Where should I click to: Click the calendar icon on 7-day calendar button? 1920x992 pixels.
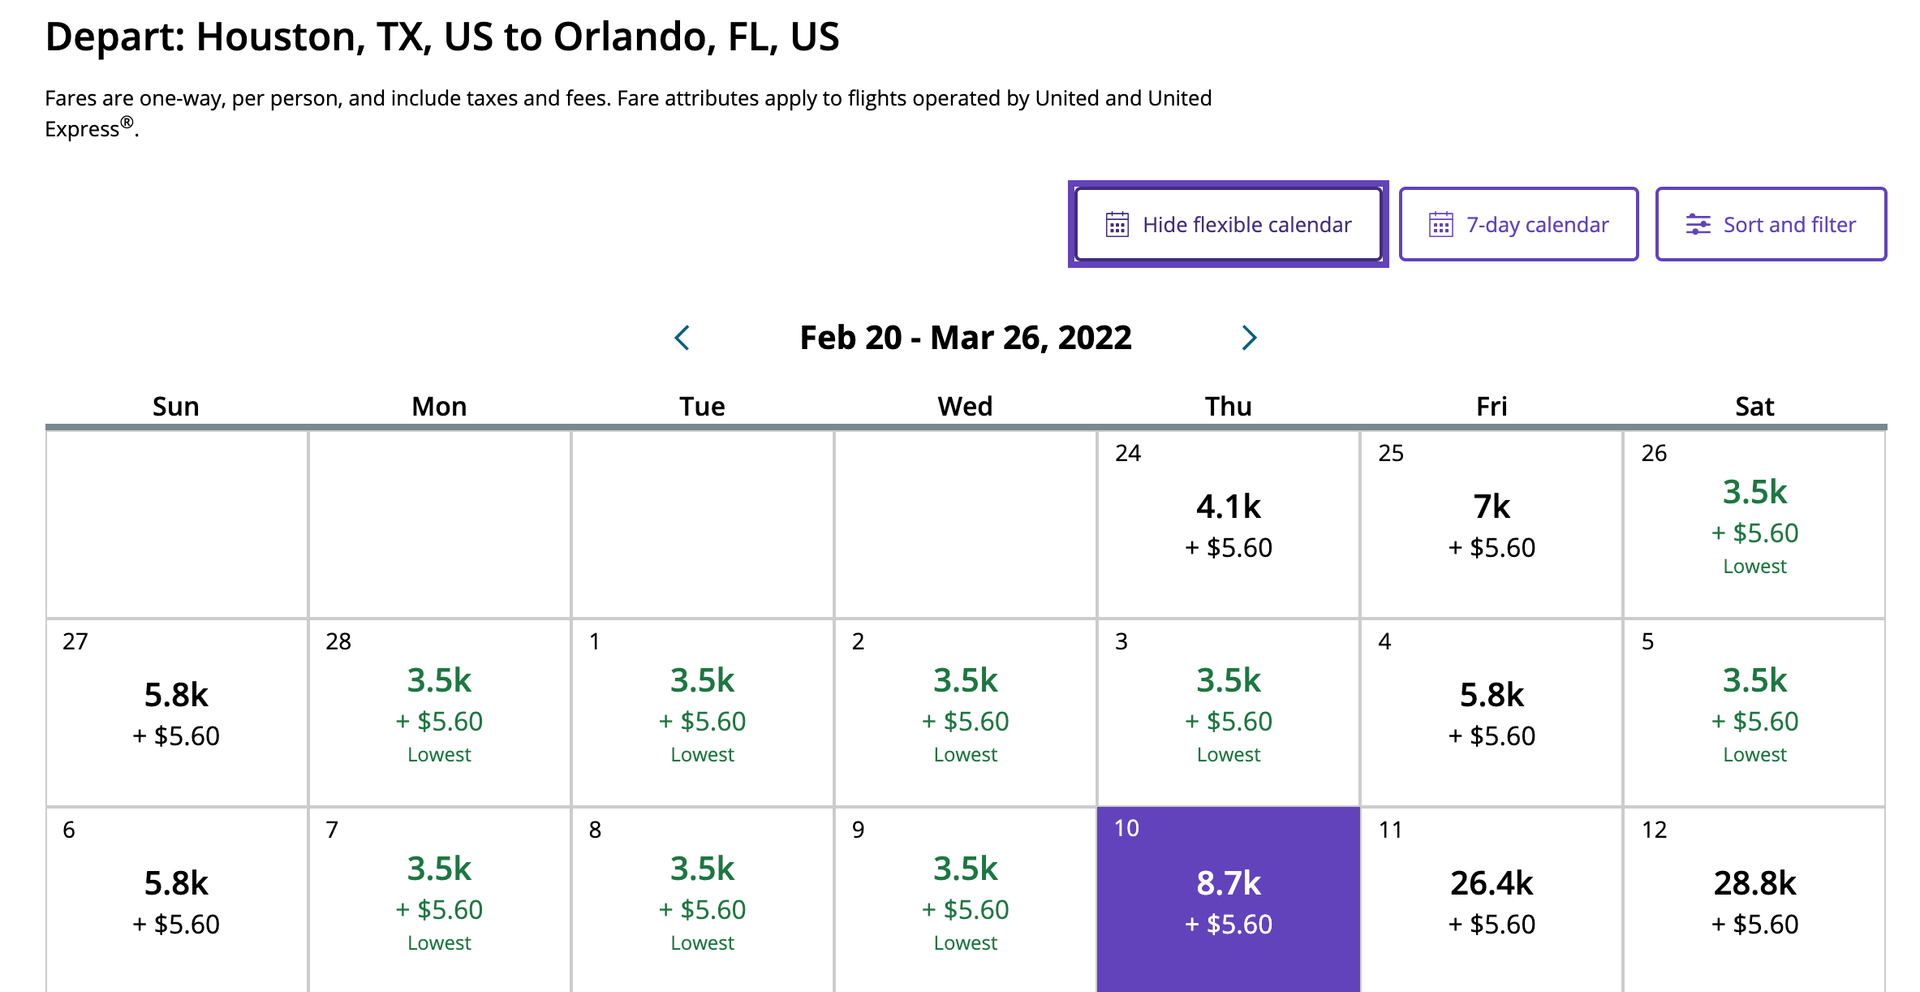click(1440, 225)
